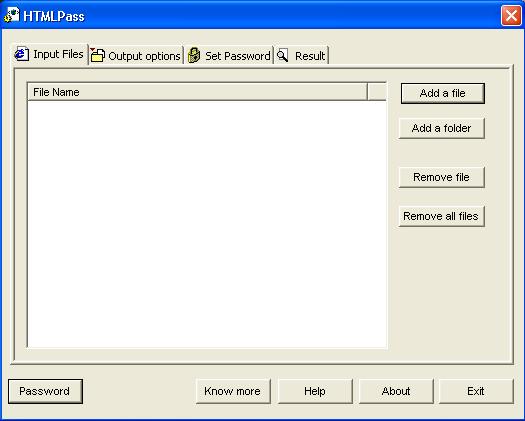Open the Set Password tab
This screenshot has width=525, height=421.
pyautogui.click(x=229, y=56)
